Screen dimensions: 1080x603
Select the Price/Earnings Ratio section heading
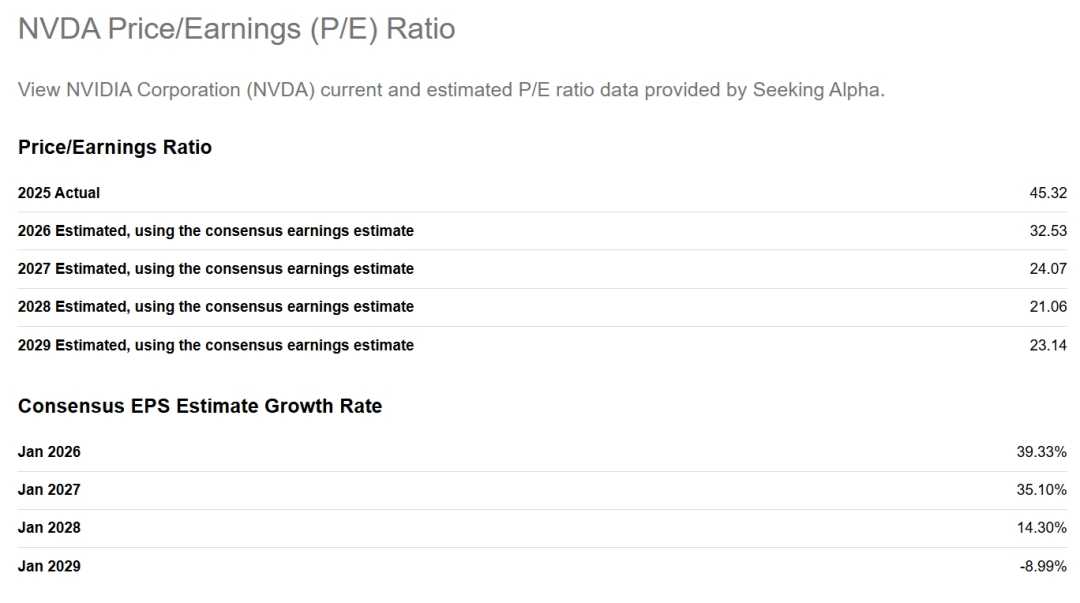pyautogui.click(x=115, y=147)
